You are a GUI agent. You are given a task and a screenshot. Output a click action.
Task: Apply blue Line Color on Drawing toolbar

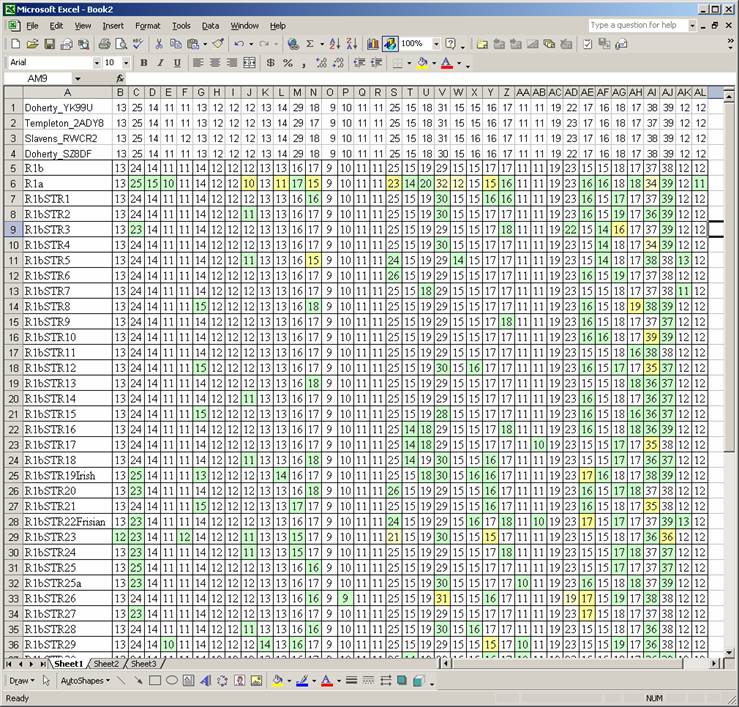[302, 681]
